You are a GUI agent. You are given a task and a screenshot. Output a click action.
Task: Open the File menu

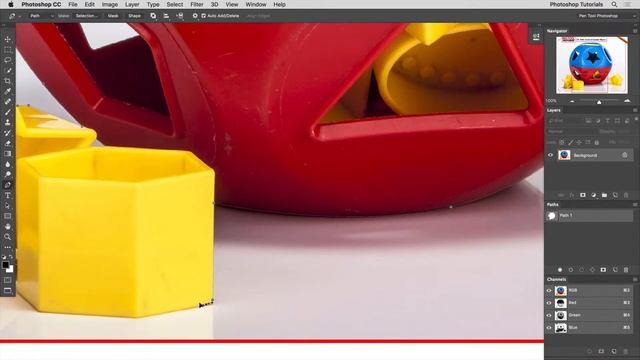[x=73, y=4]
